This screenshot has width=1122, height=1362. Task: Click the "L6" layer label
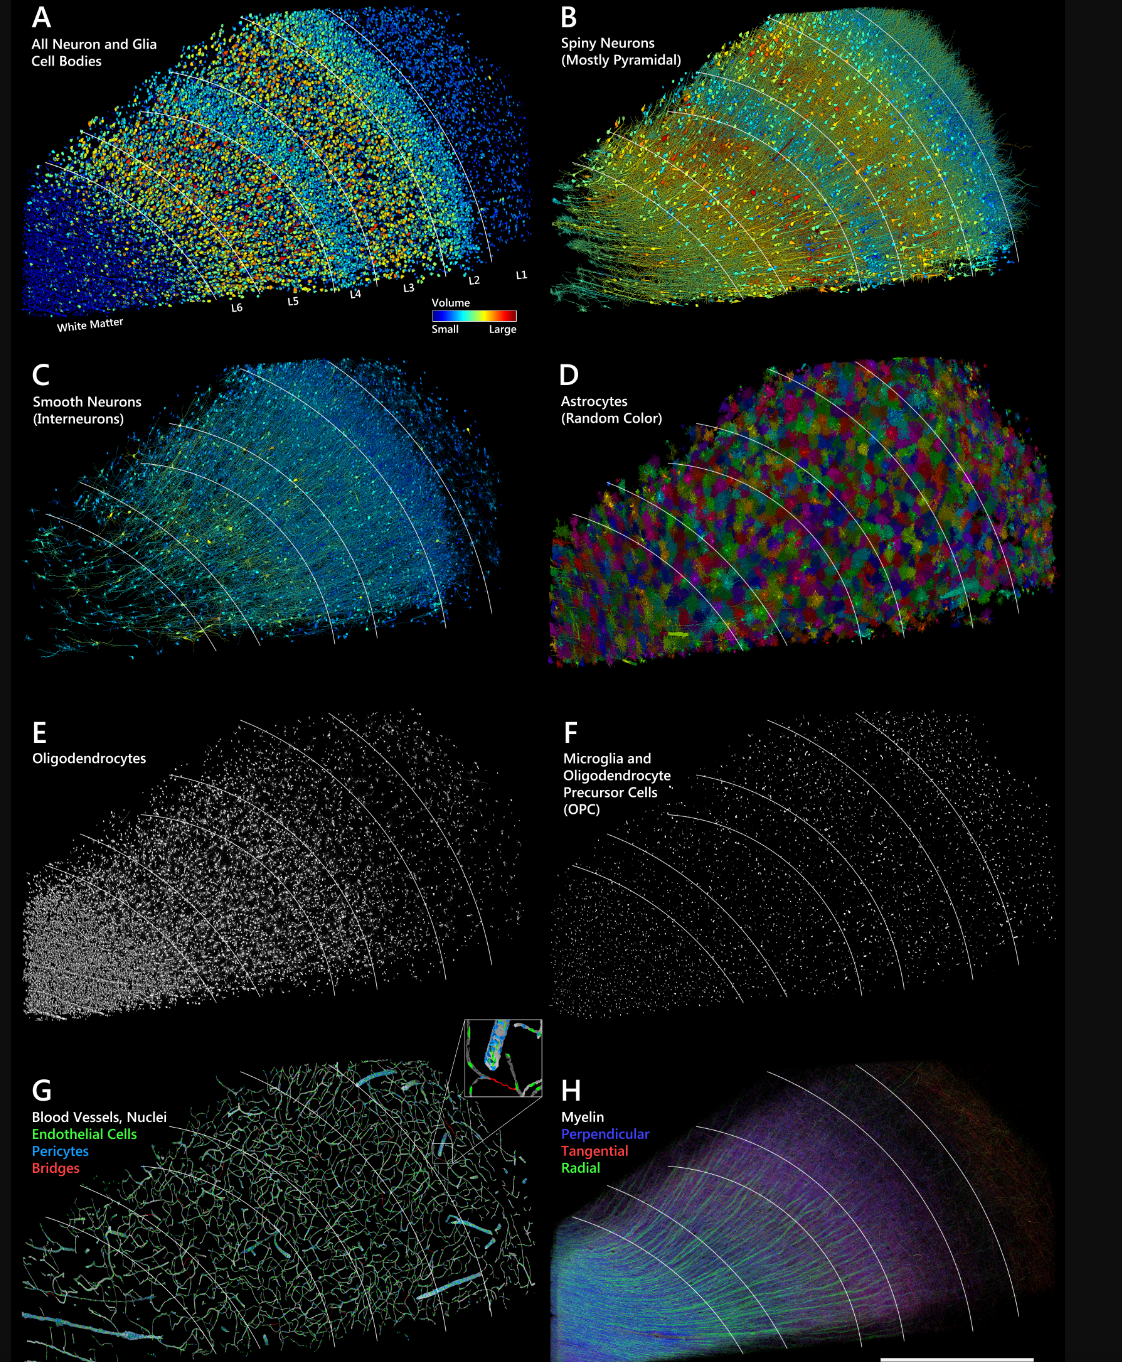(237, 308)
